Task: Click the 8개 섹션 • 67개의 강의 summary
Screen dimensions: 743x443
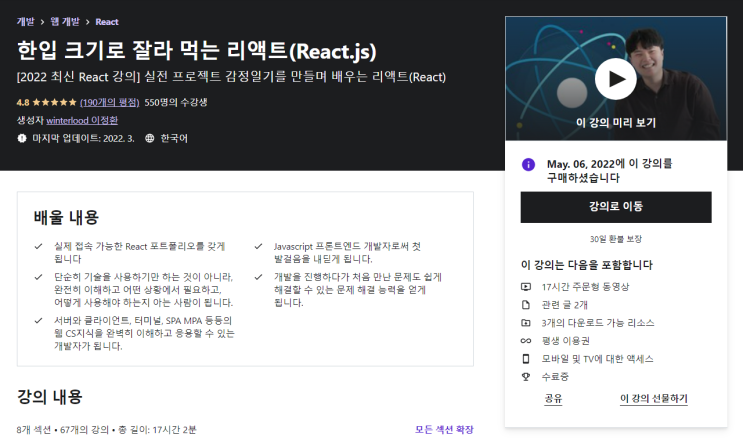Action: pos(107,430)
